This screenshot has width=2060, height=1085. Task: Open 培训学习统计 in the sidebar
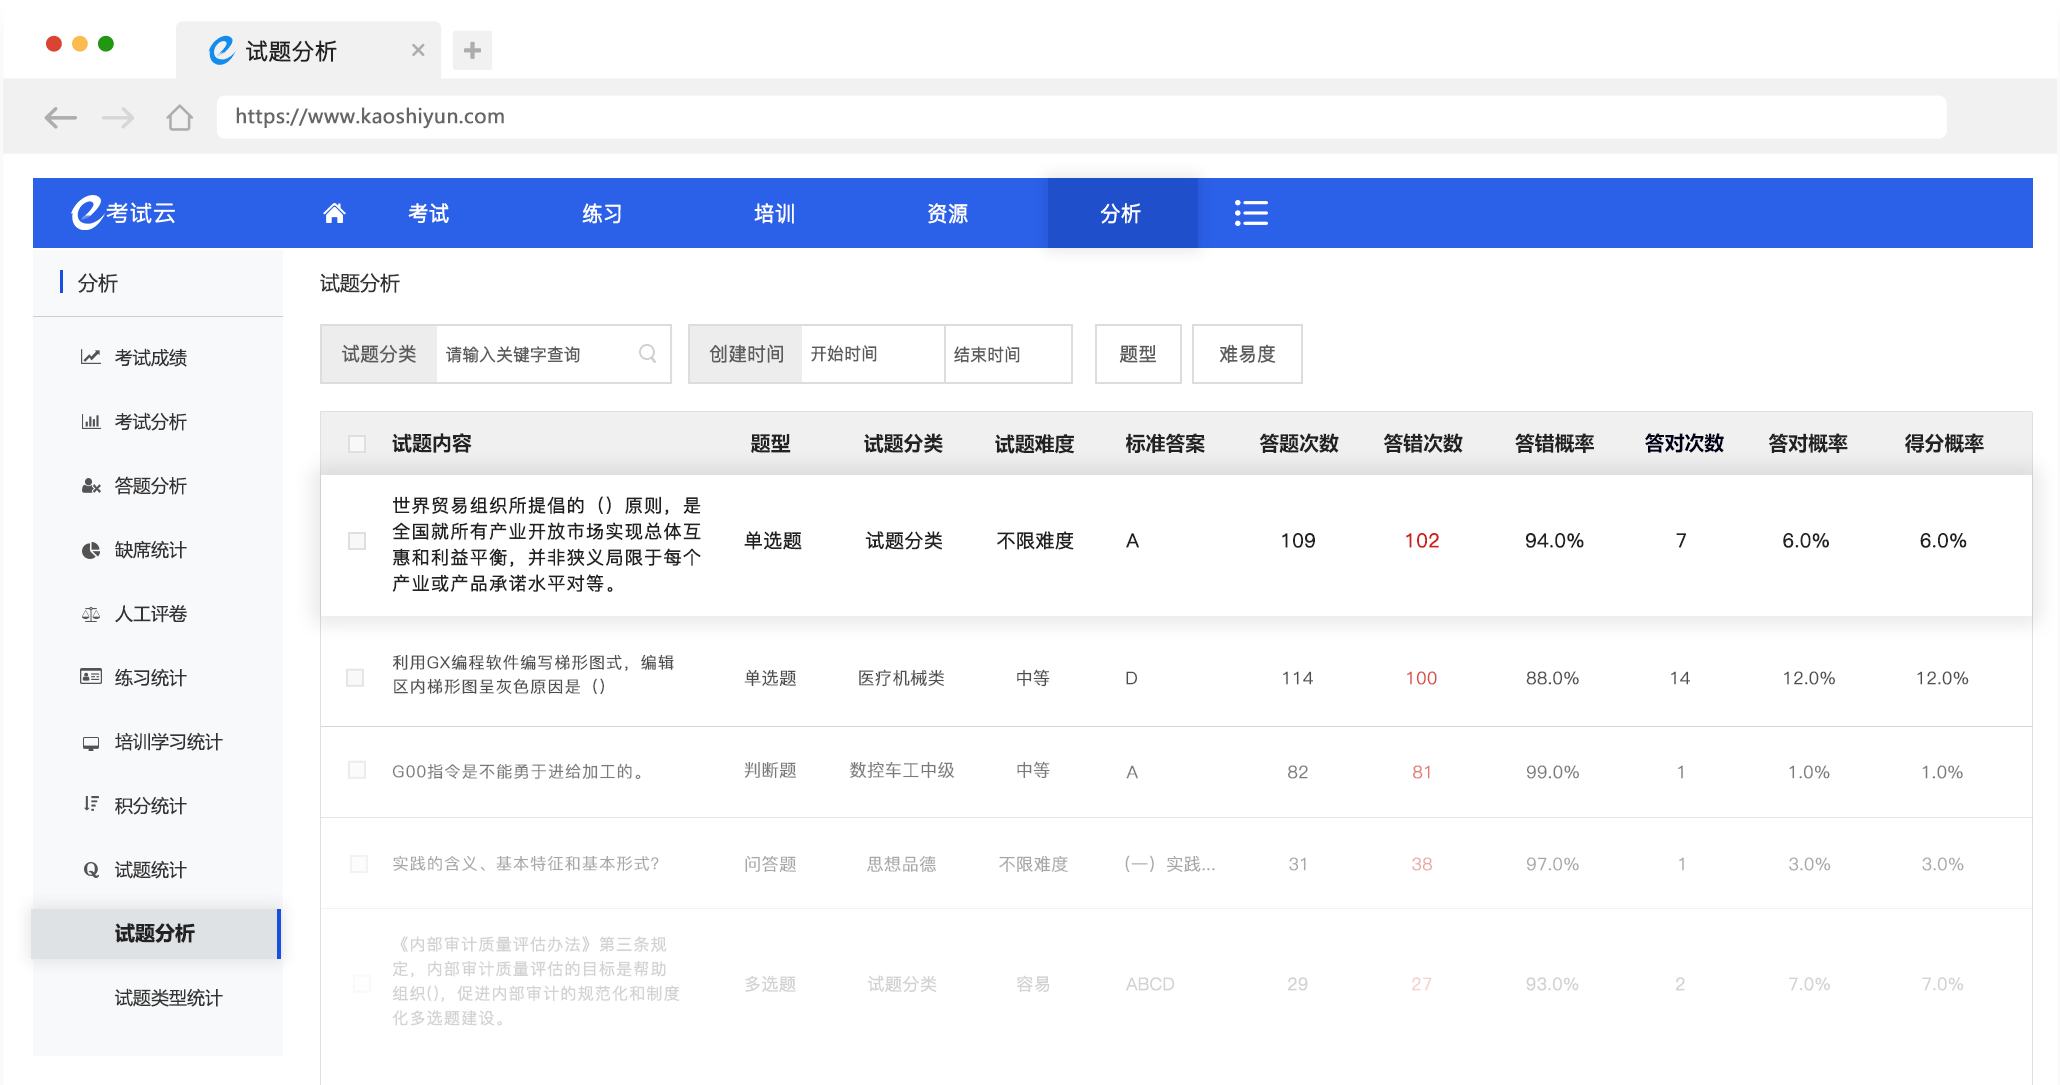click(168, 742)
